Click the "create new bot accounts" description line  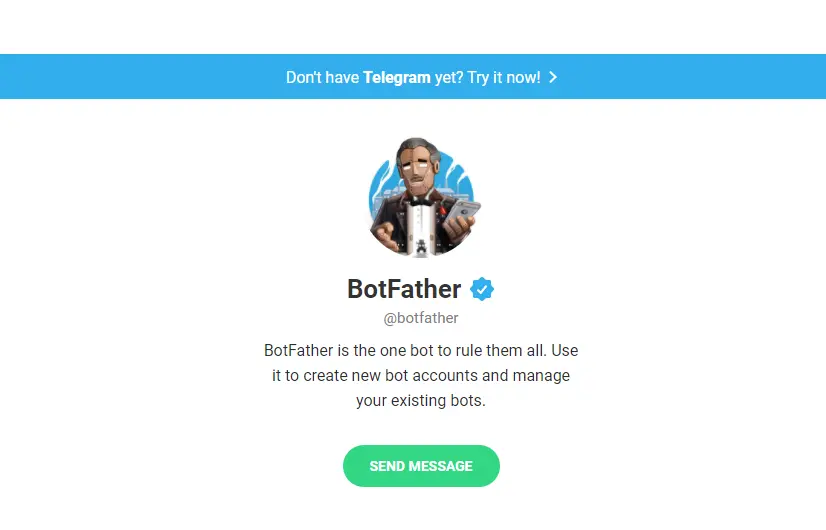tap(421, 376)
